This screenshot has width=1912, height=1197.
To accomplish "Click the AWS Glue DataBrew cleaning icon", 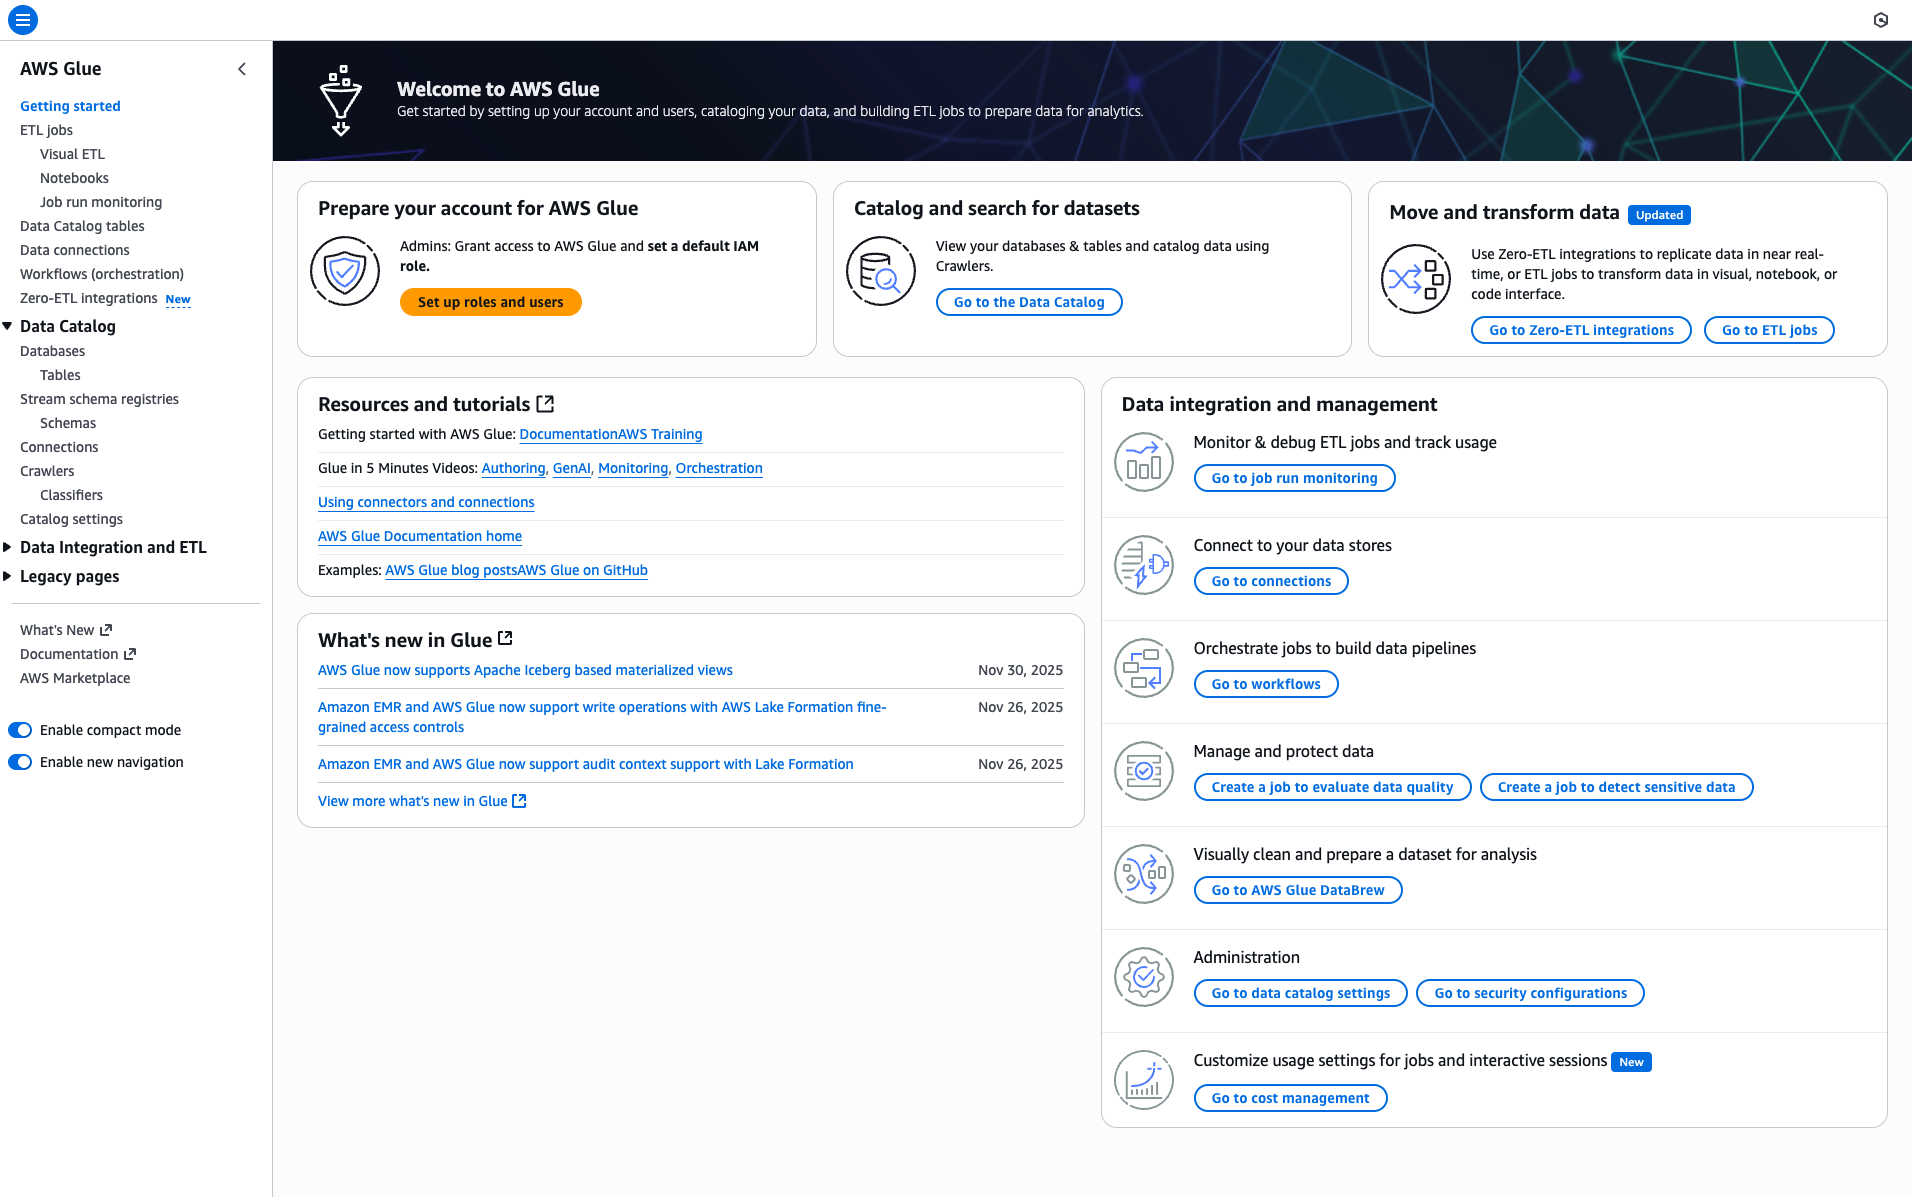I will [1143, 874].
